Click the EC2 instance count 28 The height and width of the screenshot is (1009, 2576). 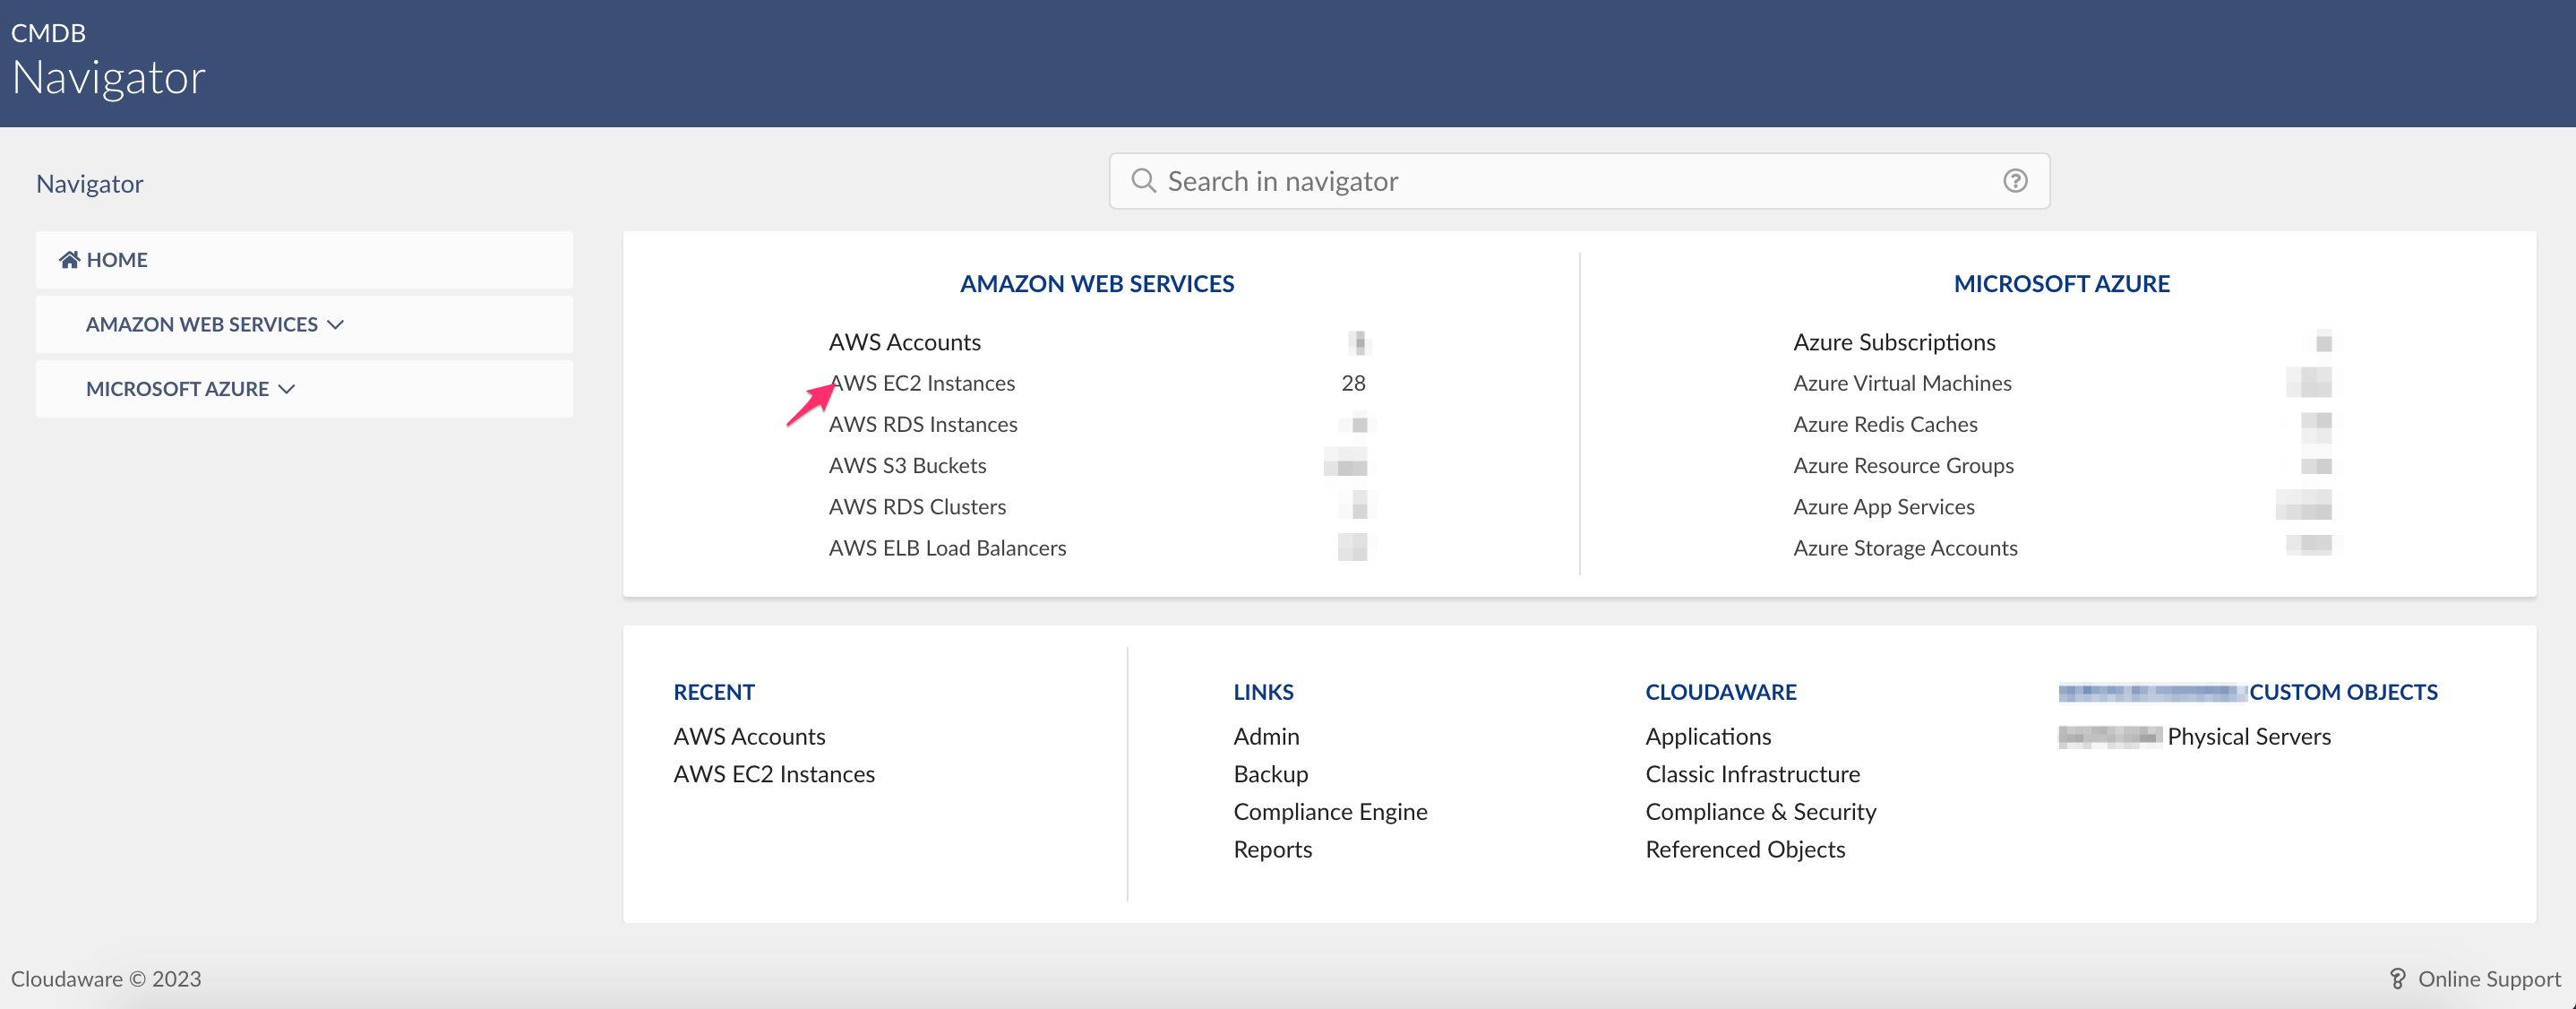(1353, 383)
